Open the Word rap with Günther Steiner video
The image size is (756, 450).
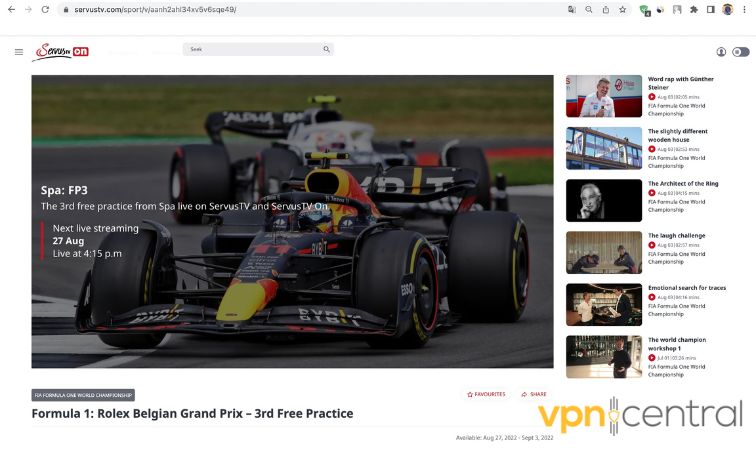(604, 96)
